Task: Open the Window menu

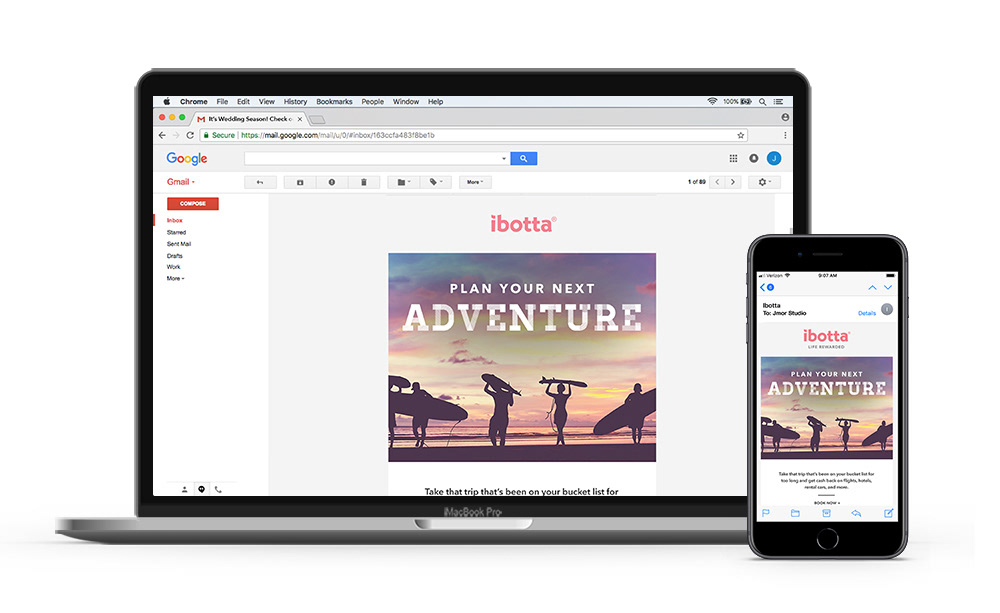Action: 406,102
